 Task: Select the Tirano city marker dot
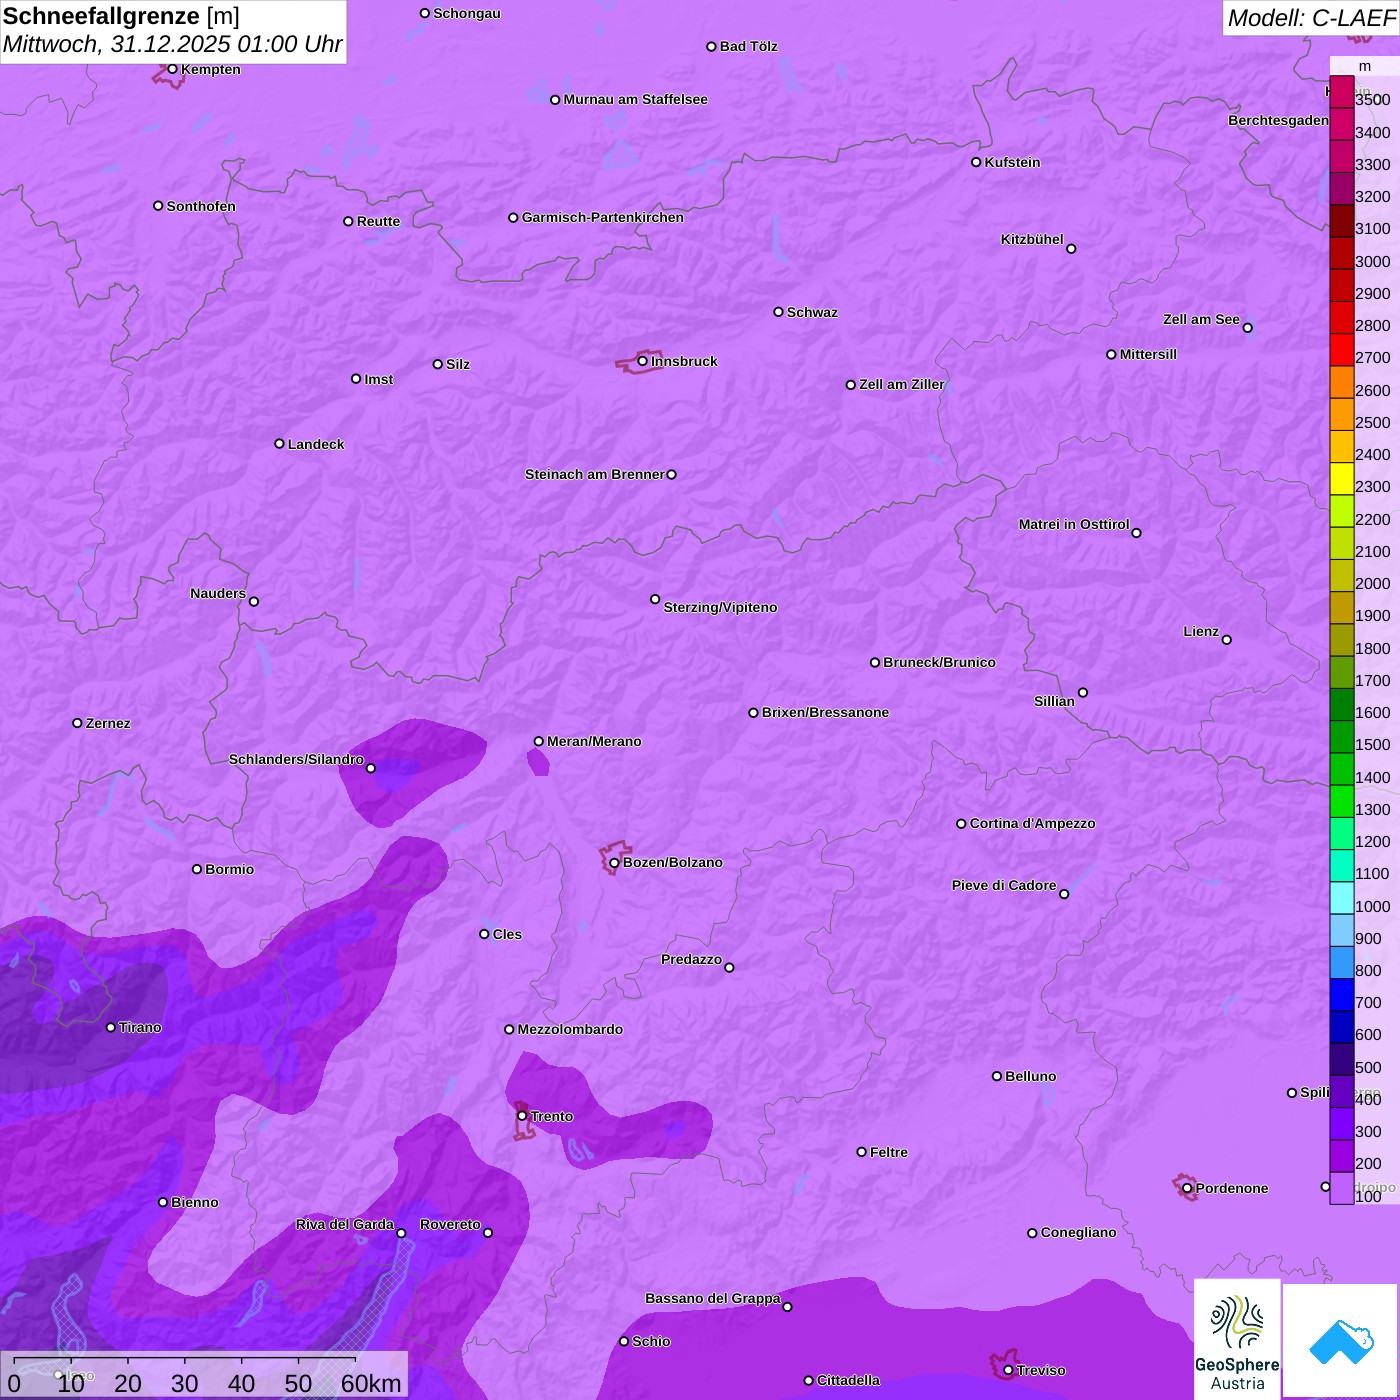[111, 1027]
